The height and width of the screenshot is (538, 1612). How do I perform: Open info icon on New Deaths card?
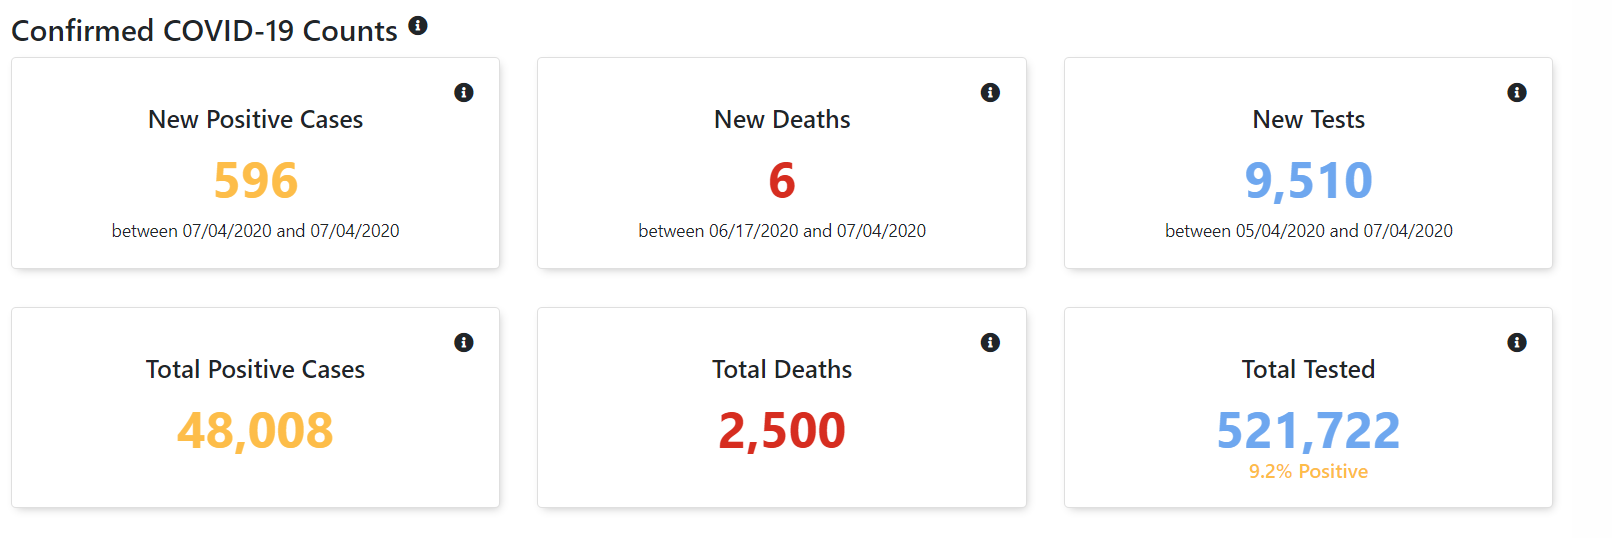990,92
